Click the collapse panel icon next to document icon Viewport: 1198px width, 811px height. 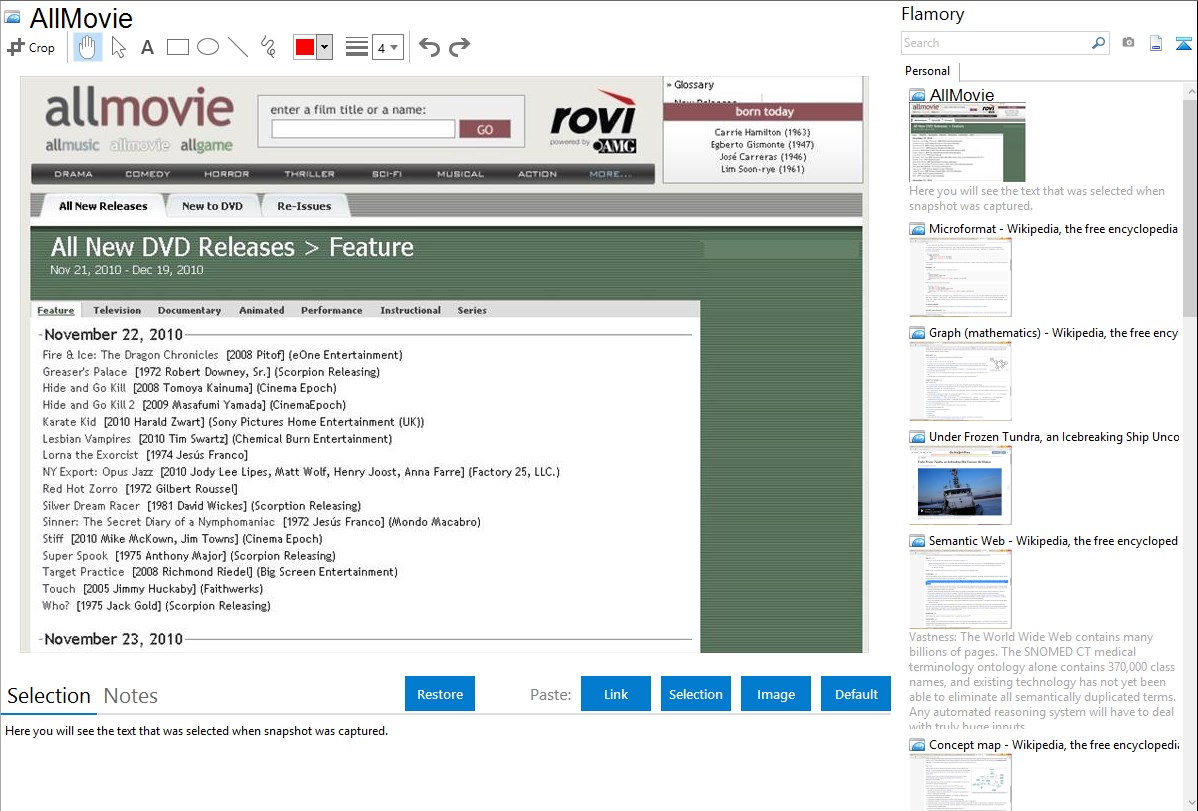1183,43
